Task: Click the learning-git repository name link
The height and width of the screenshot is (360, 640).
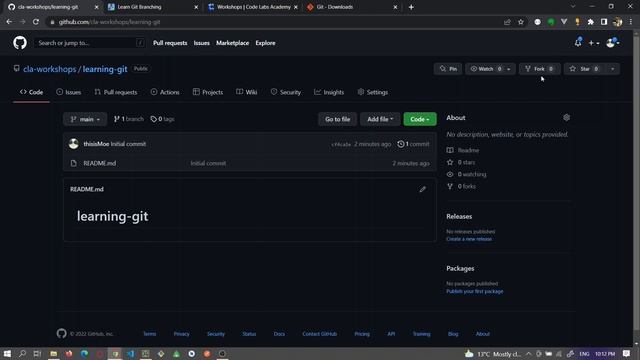Action: 105,69
